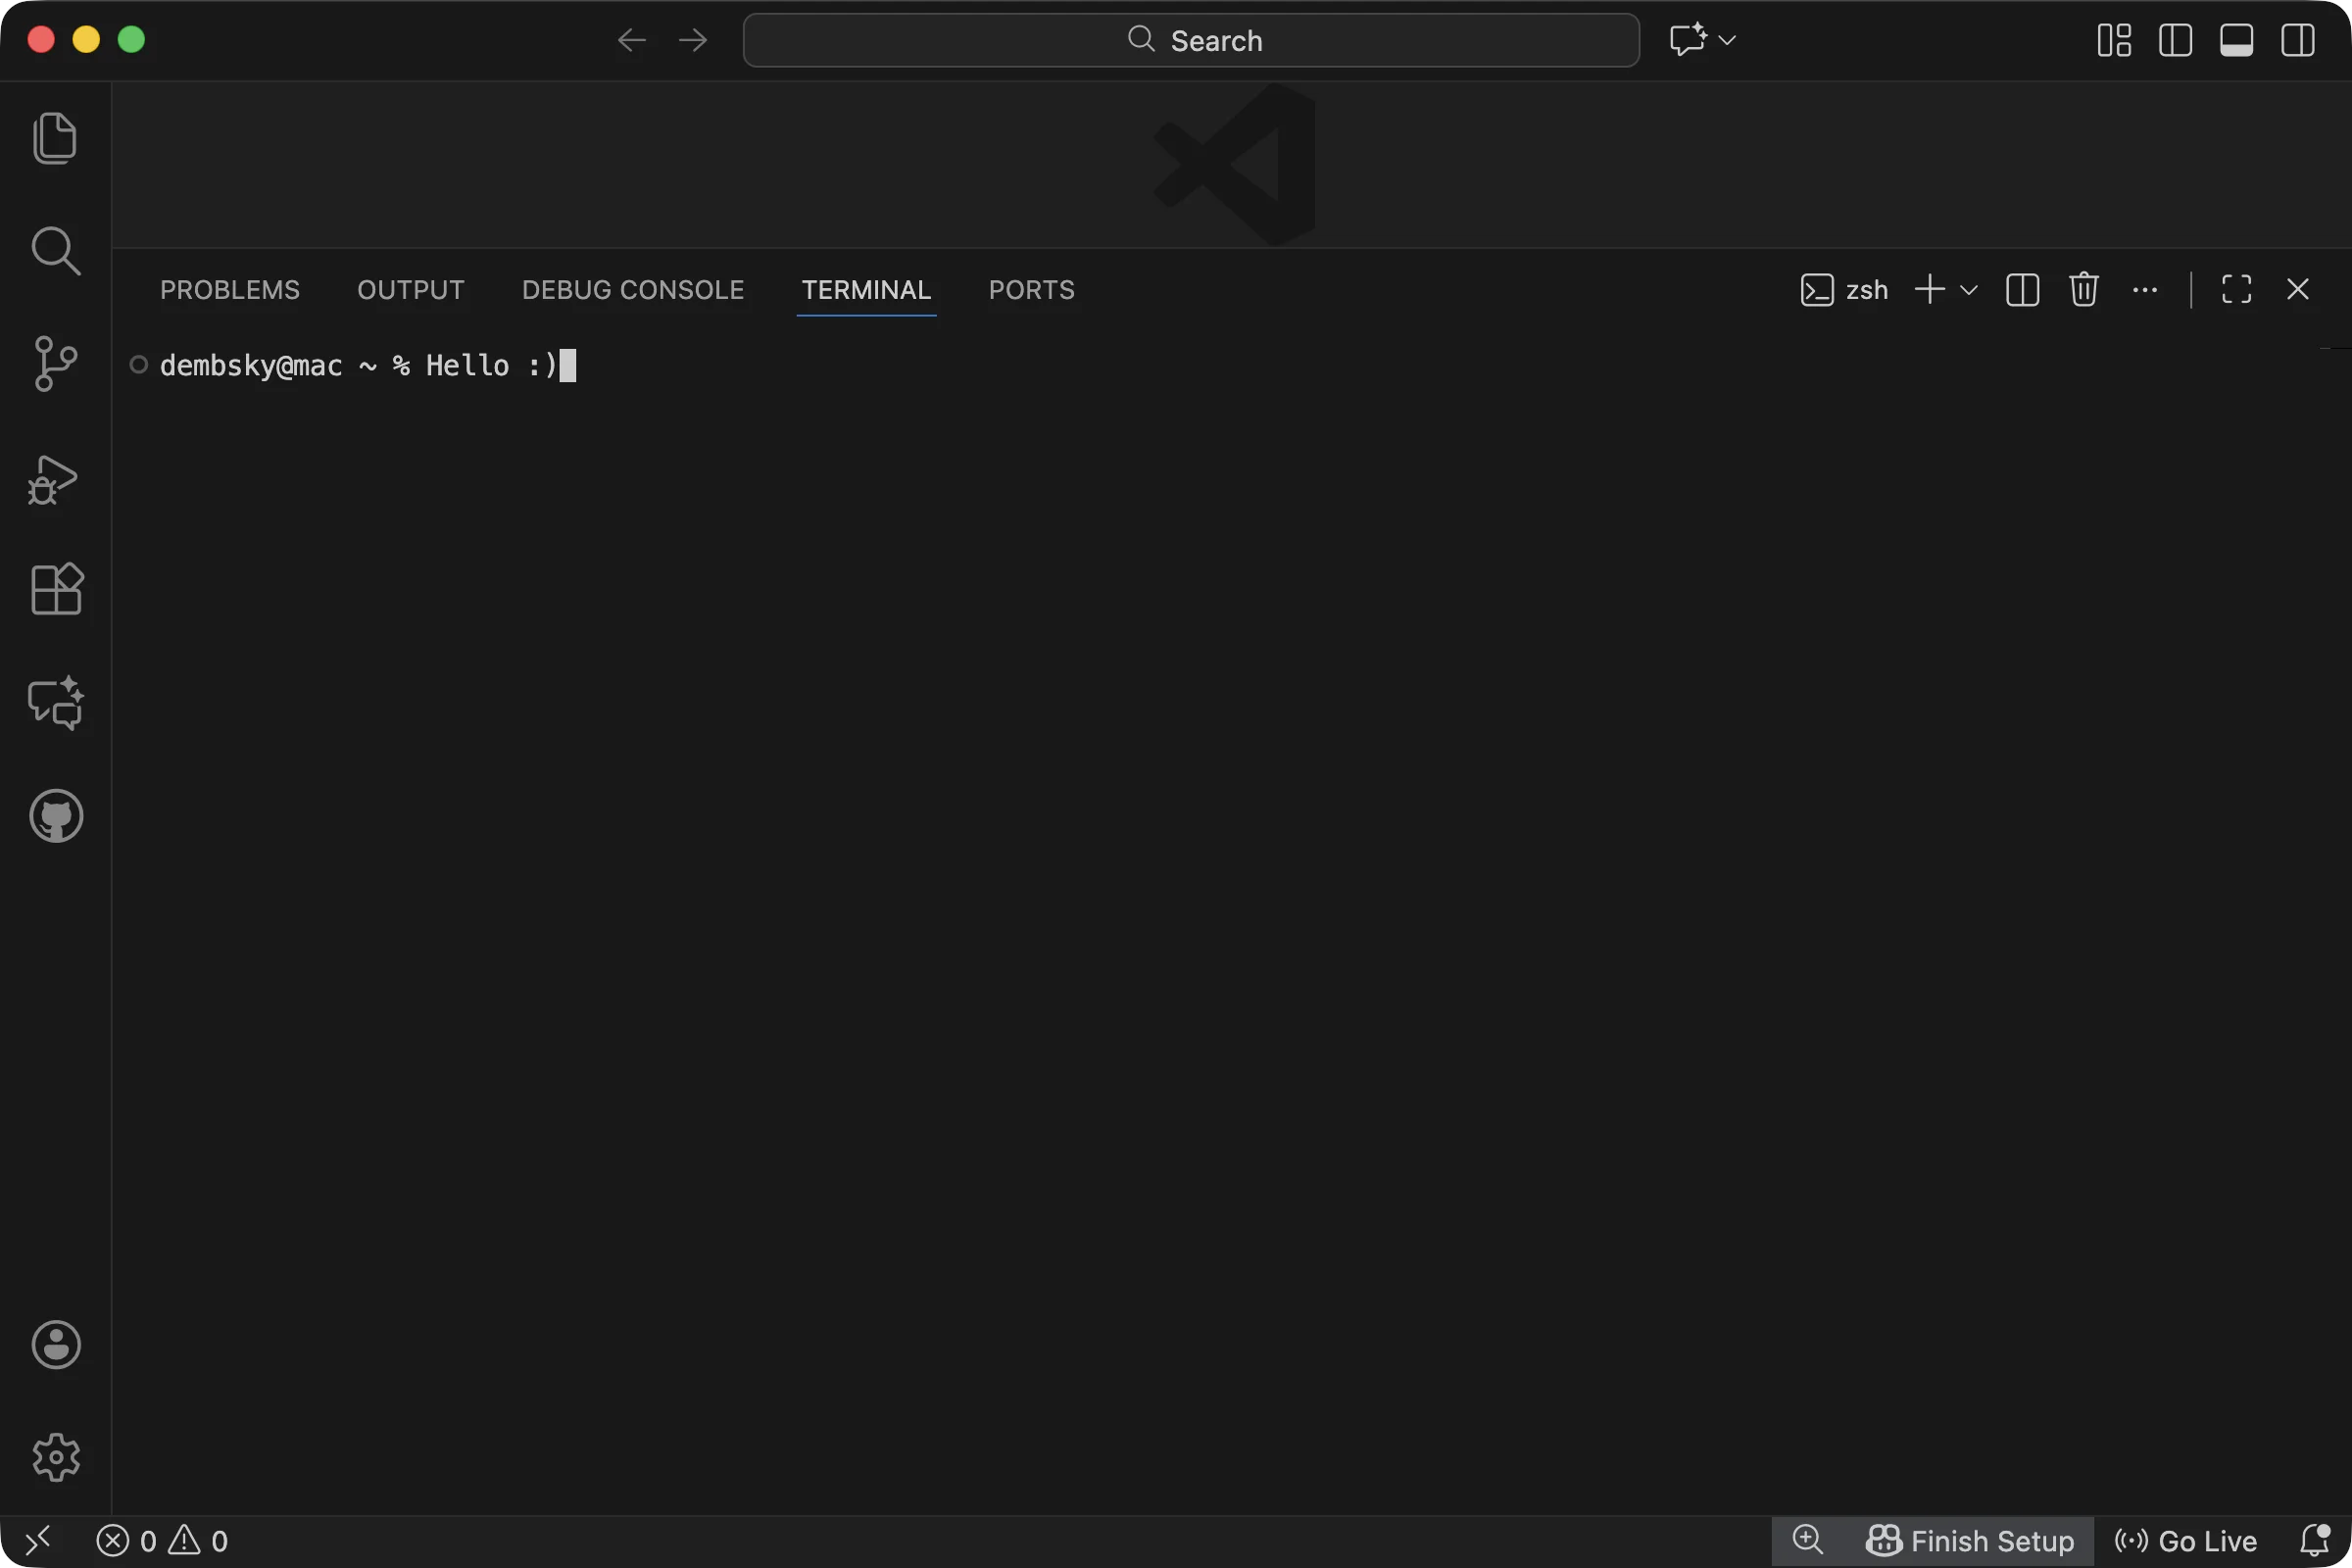Open more terminal actions menu
Viewport: 2352px width, 1568px height.
(2145, 289)
